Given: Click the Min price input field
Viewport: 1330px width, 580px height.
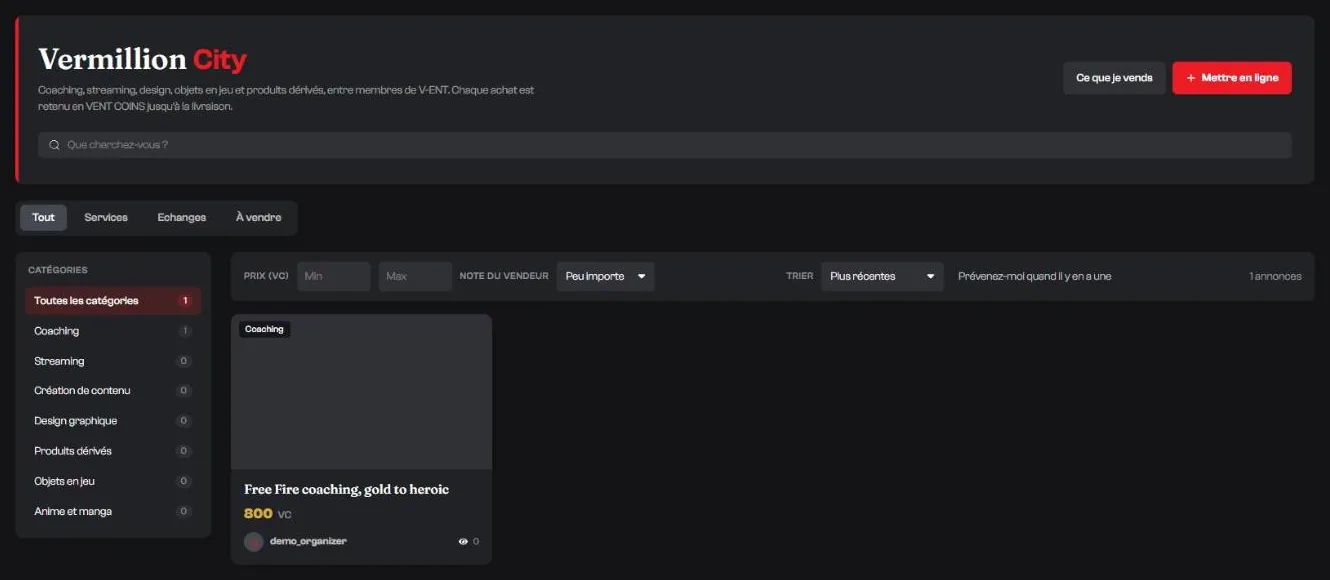Looking at the screenshot, I should 334,276.
